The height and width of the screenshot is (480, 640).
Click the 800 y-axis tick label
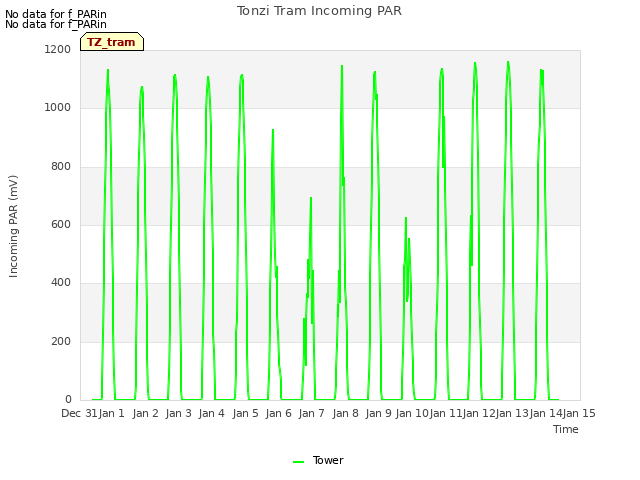pyautogui.click(x=61, y=167)
